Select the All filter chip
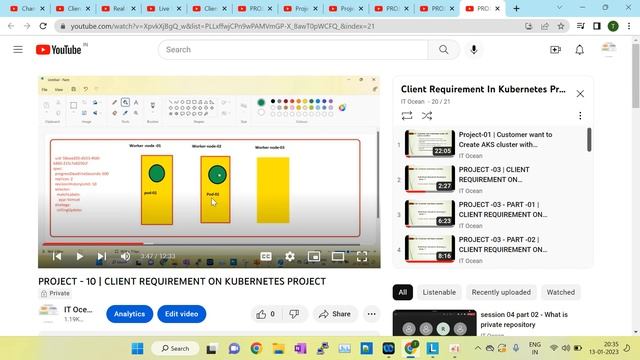 [x=402, y=292]
